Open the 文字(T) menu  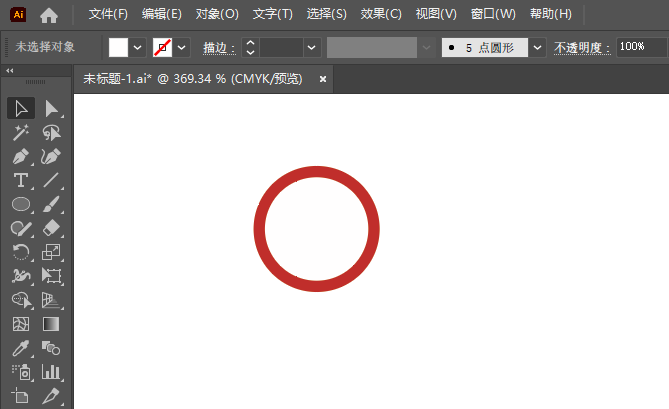click(273, 15)
